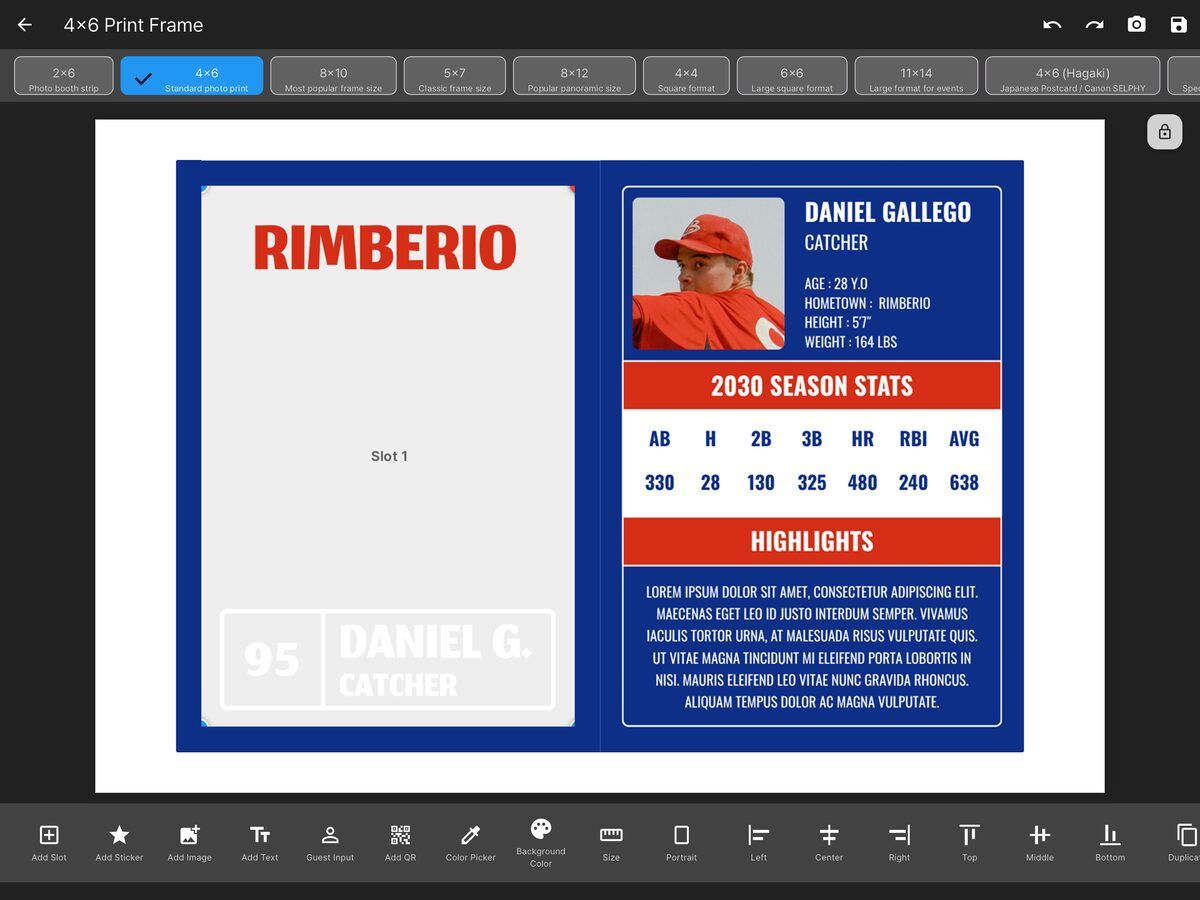Screen dimensions: 1200x900
Task: Select the 4×6 standard photo print size
Action: click(192, 76)
